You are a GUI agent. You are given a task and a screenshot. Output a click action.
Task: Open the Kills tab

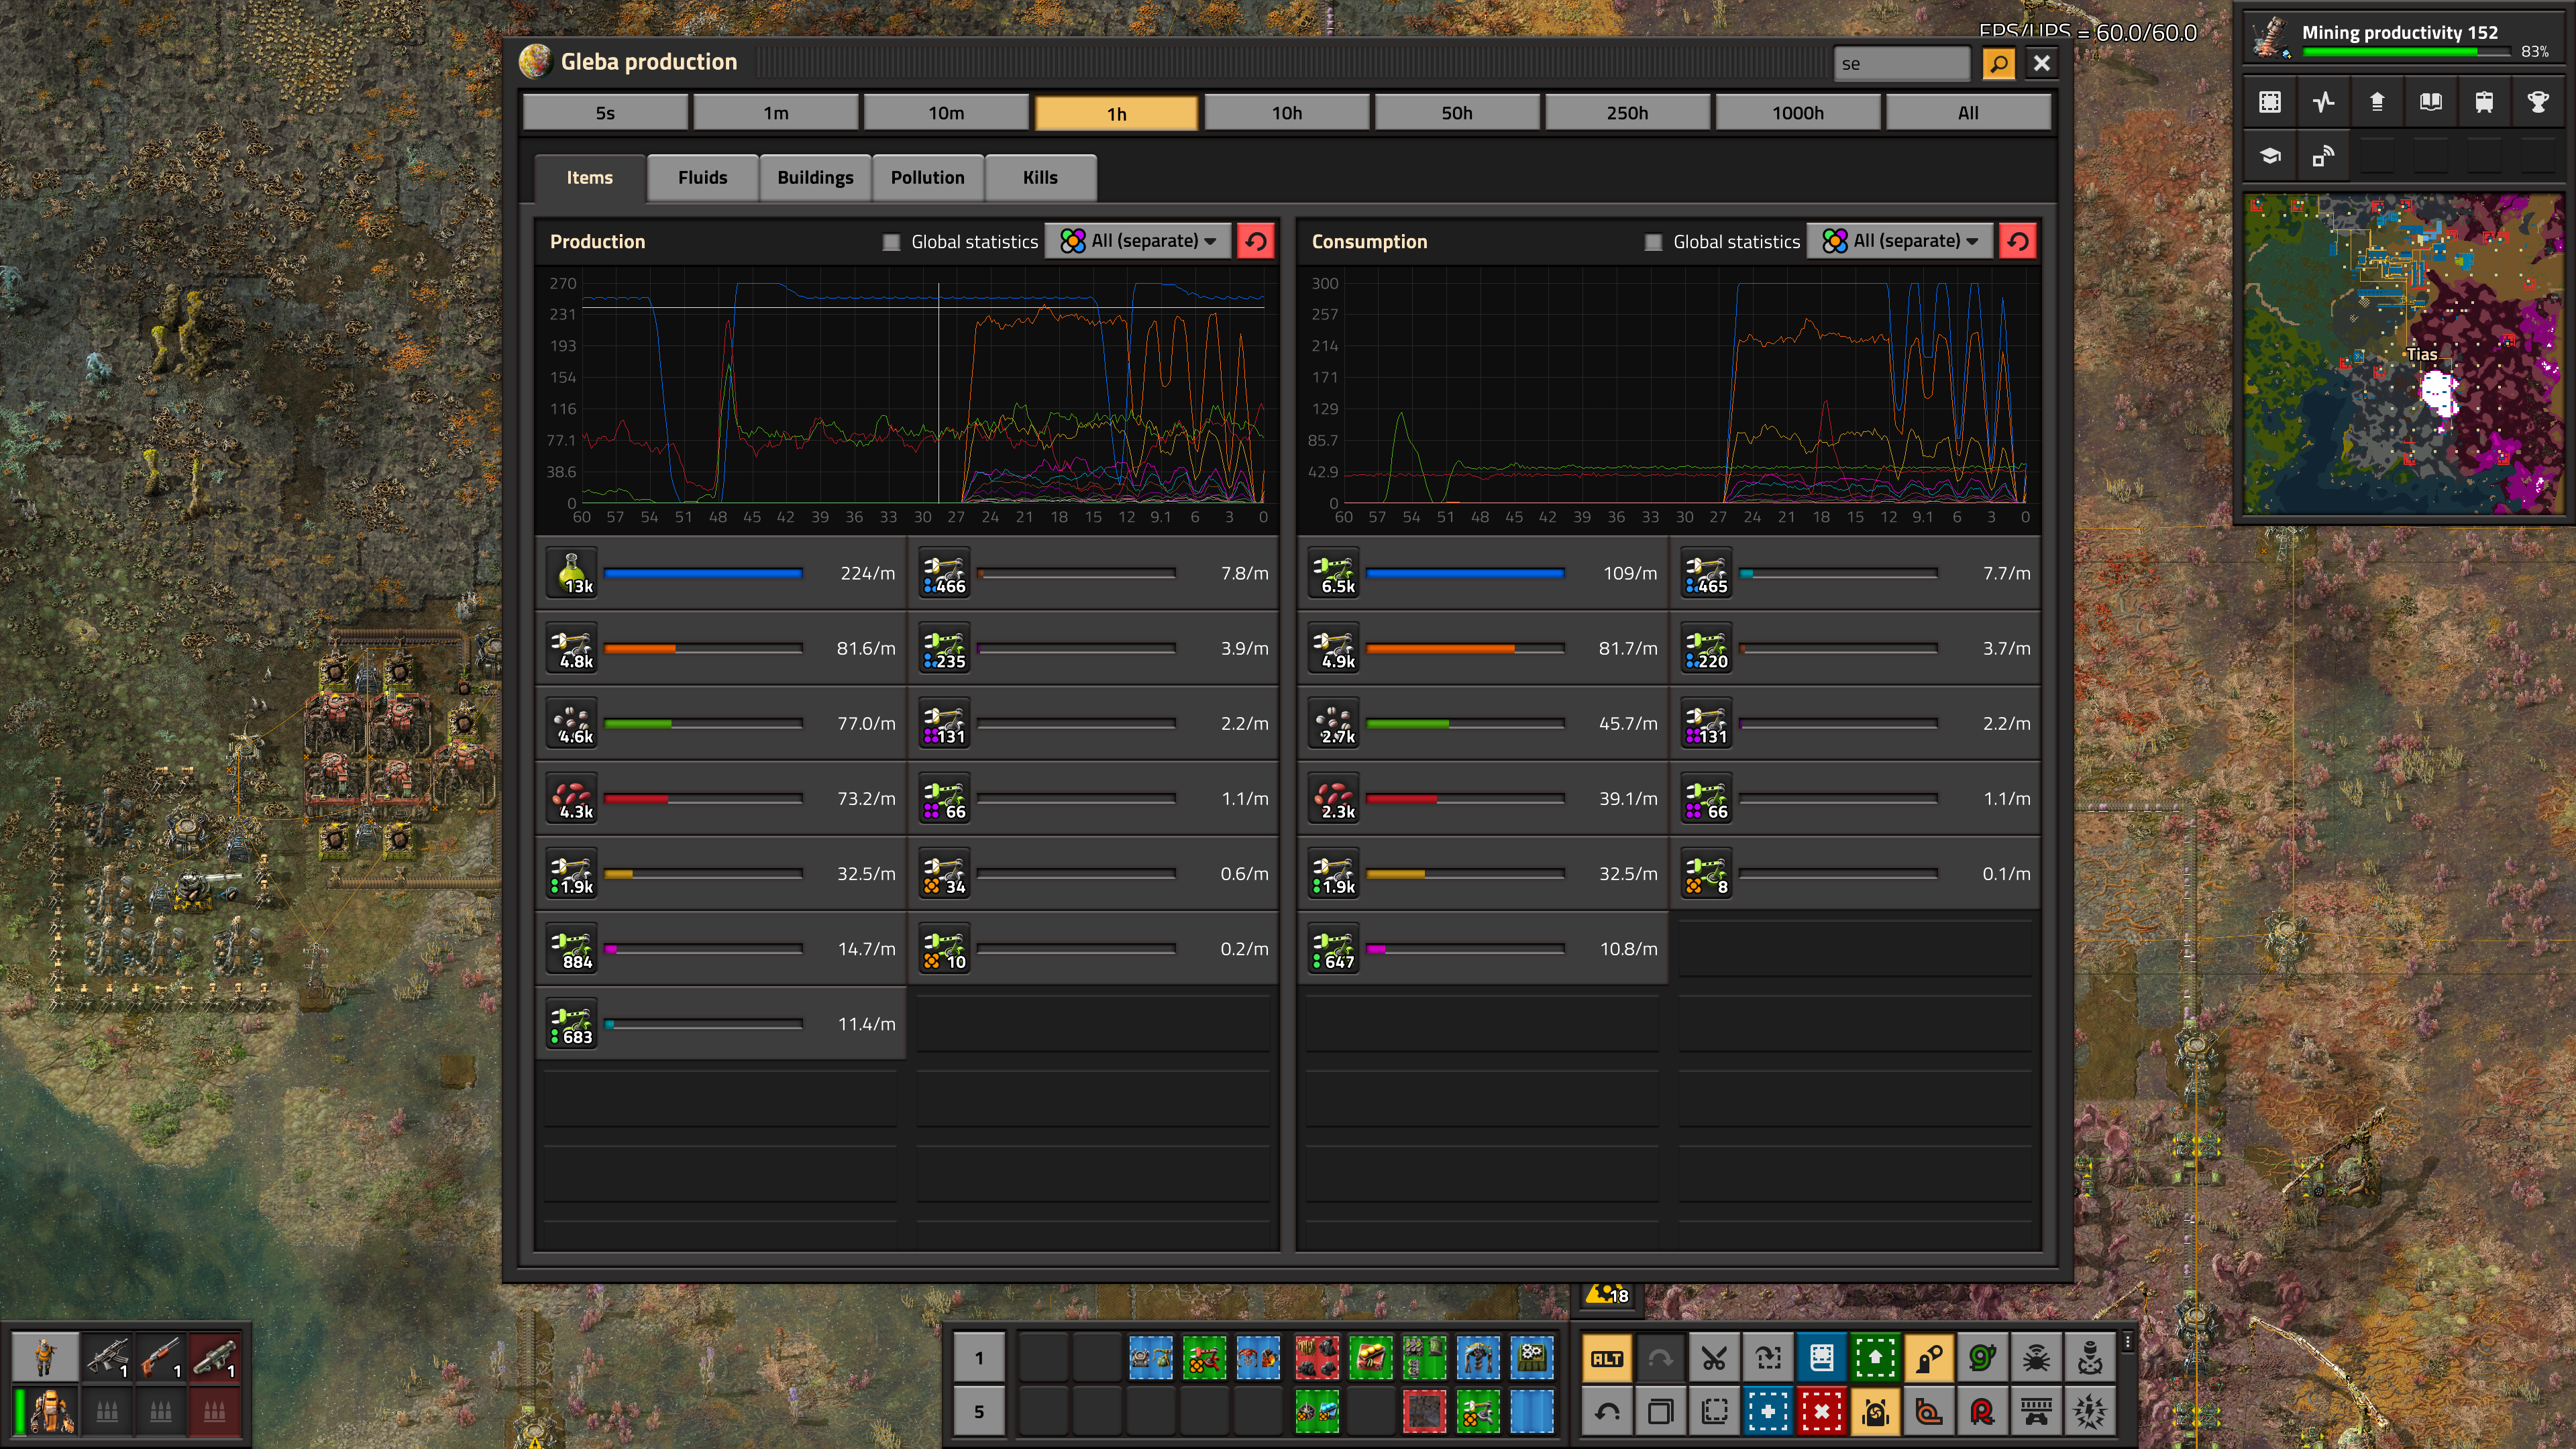click(1040, 177)
